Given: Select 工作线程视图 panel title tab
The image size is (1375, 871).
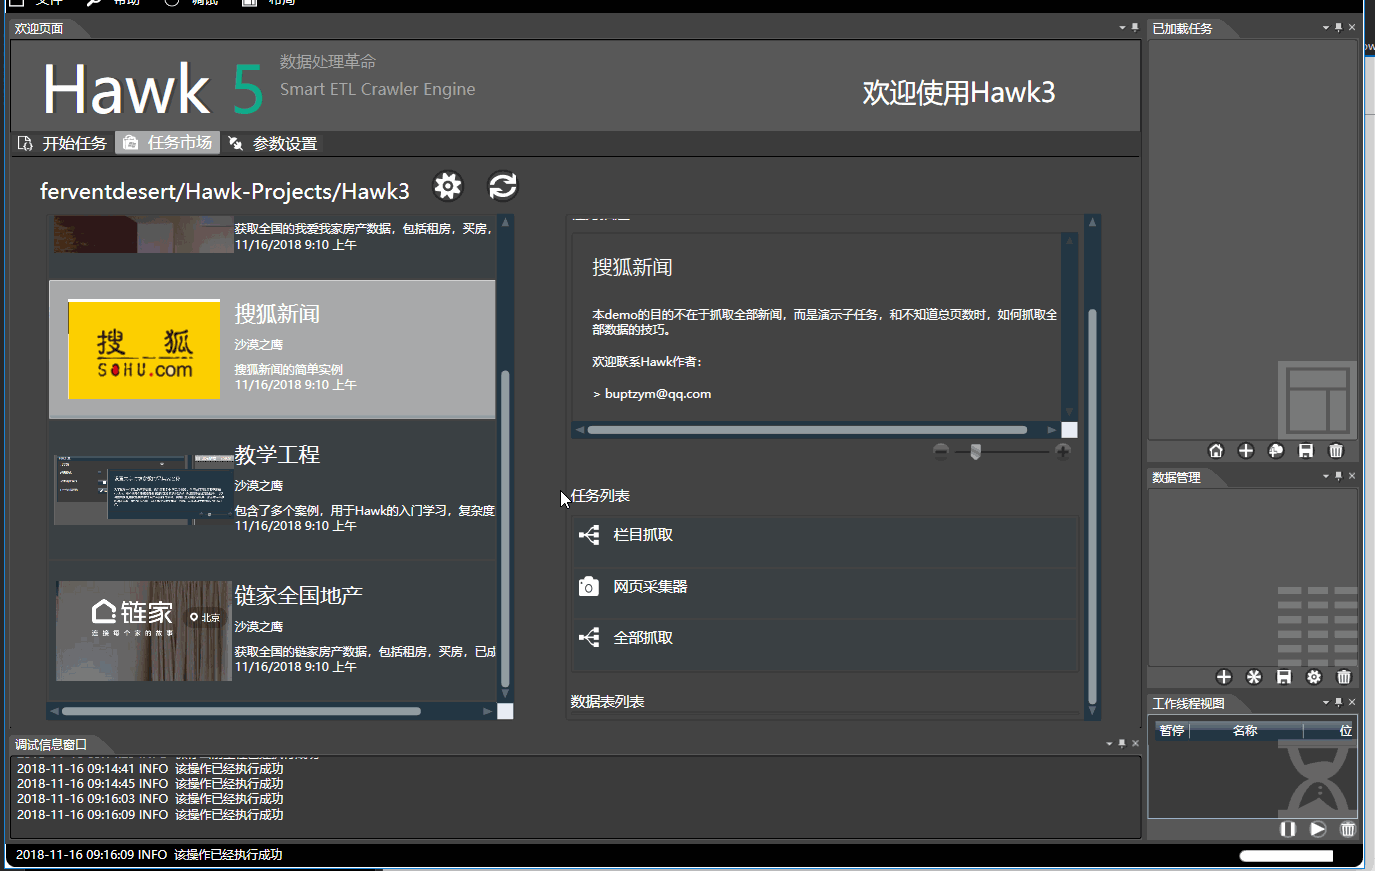Looking at the screenshot, I should (x=1188, y=703).
